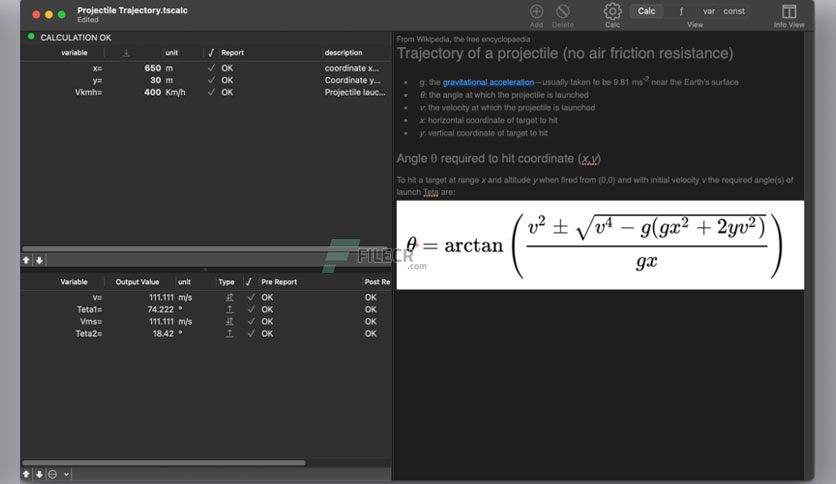Click the Delete icon in toolbar

pos(562,11)
